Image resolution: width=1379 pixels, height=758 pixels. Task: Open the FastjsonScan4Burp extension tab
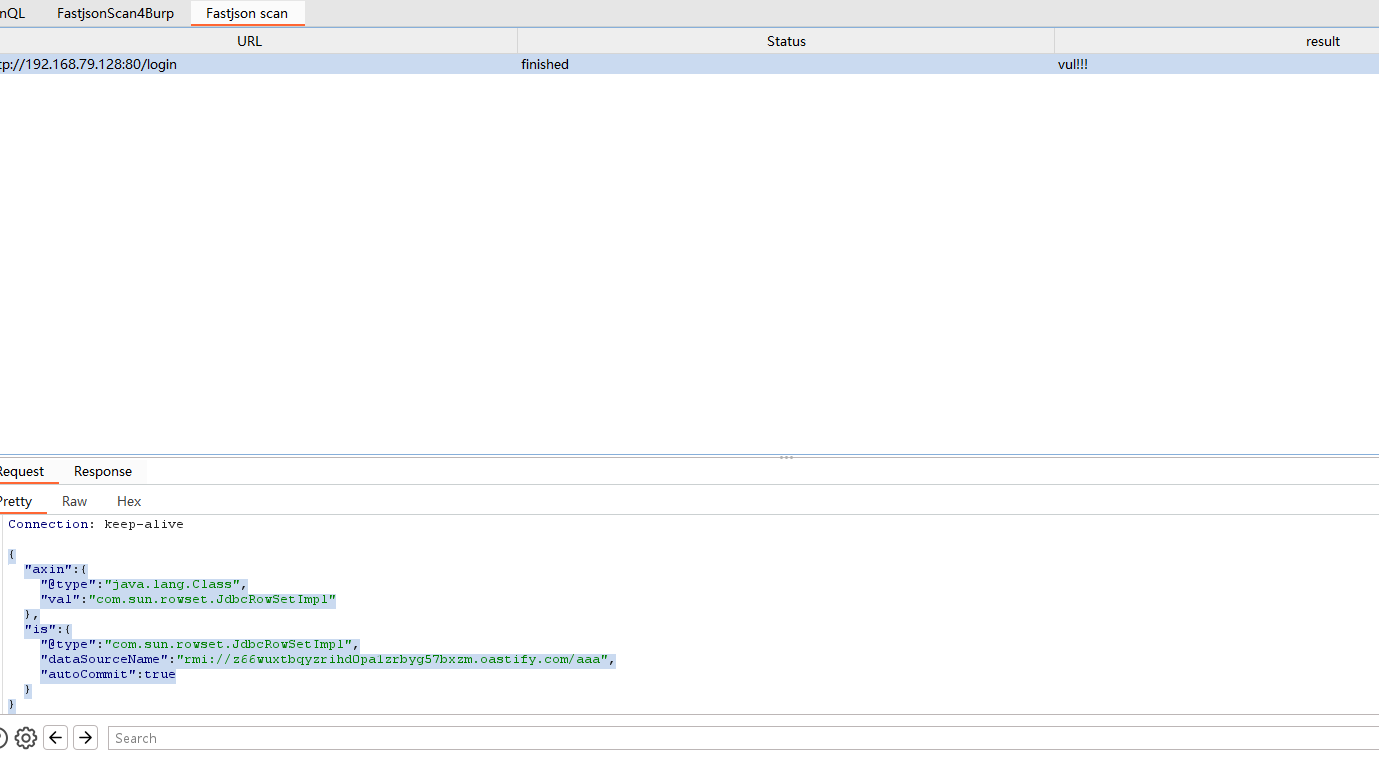point(115,13)
